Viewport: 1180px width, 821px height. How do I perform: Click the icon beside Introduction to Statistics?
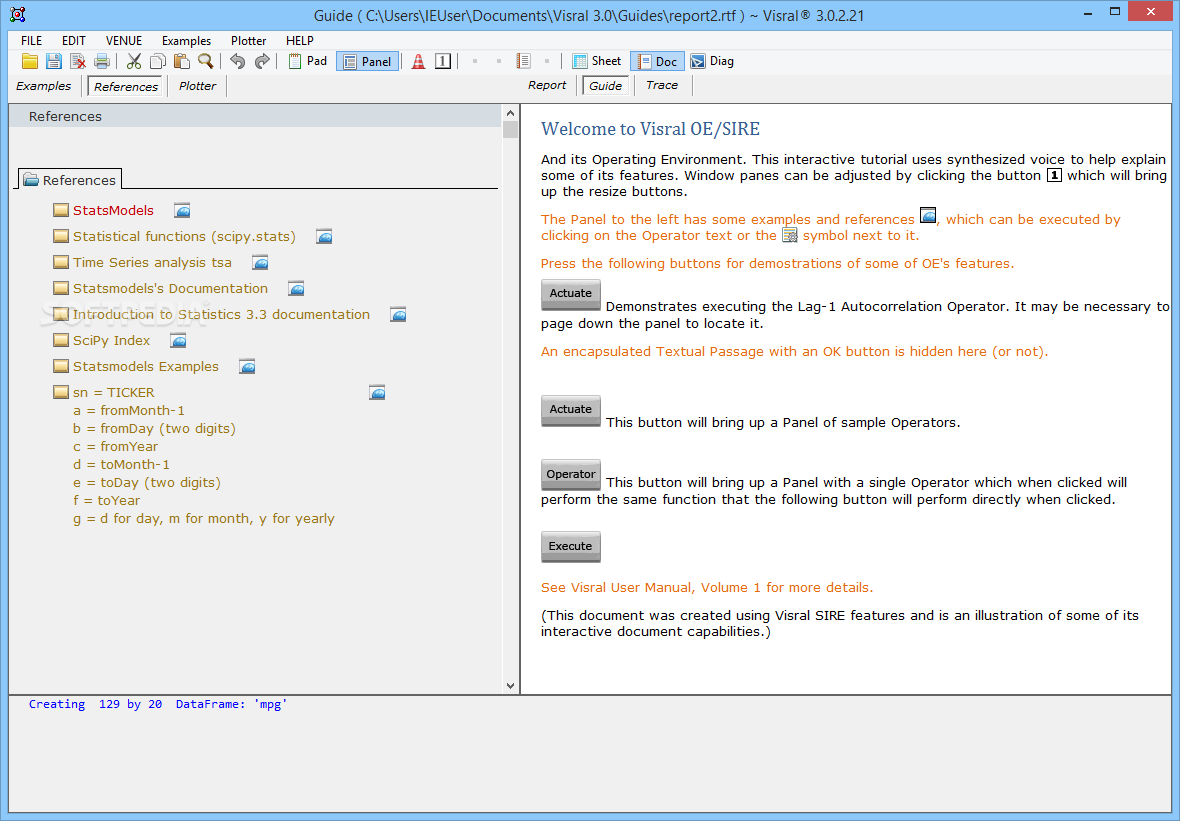[x=398, y=315]
